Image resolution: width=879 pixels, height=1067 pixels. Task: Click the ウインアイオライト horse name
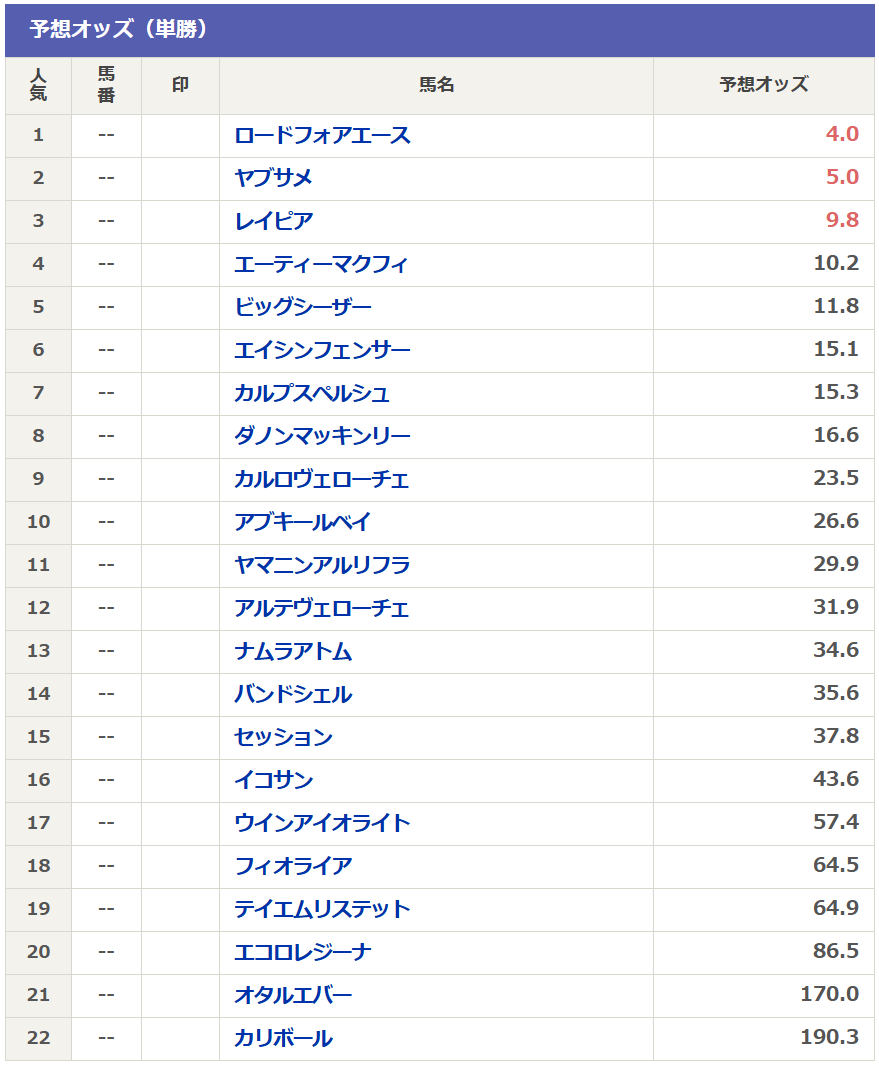point(322,823)
